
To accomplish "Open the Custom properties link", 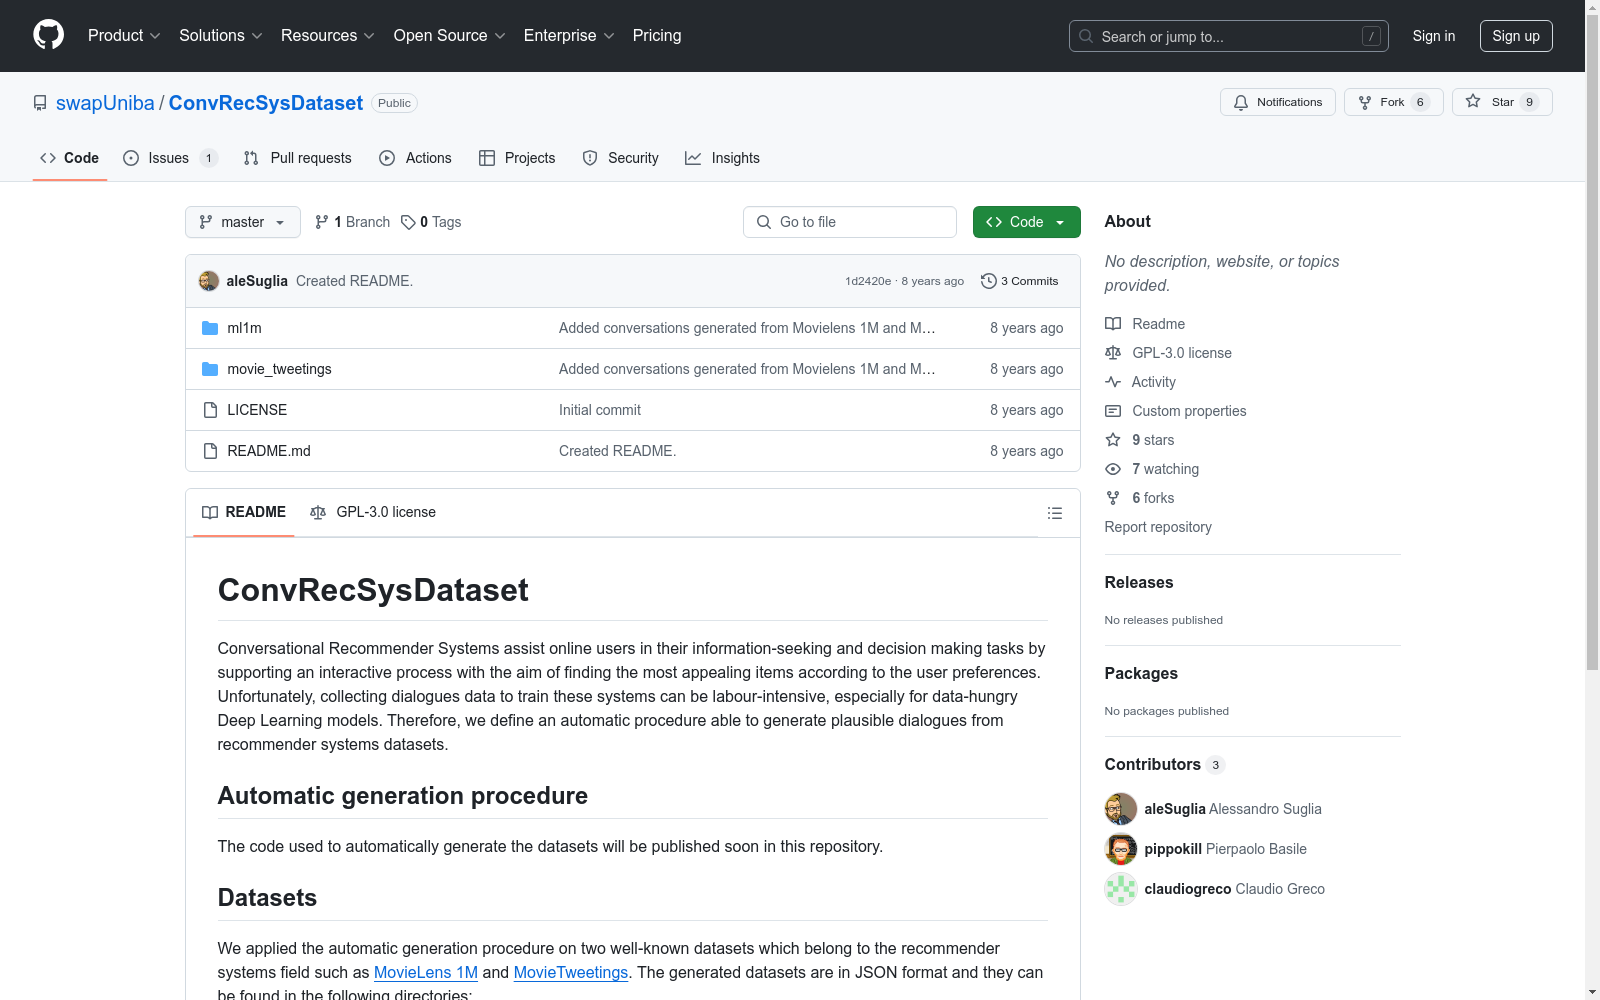I will tap(1176, 411).
